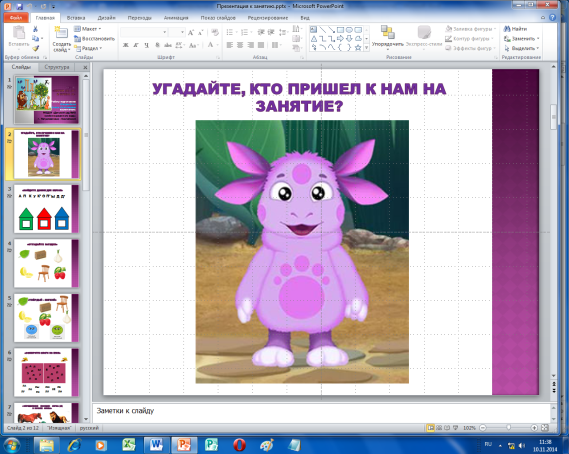
Task: Copy selection using the Copy icon
Action: (x=35, y=38)
